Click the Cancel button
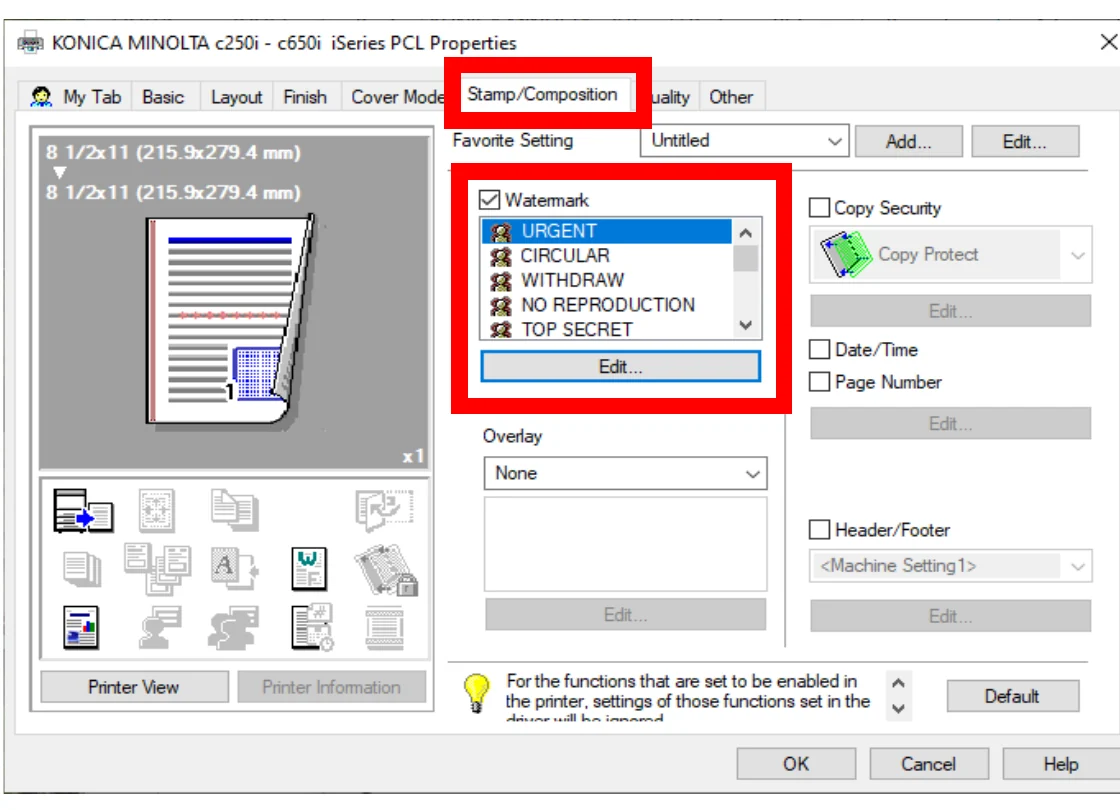This screenshot has height=810, width=1120. [x=929, y=764]
